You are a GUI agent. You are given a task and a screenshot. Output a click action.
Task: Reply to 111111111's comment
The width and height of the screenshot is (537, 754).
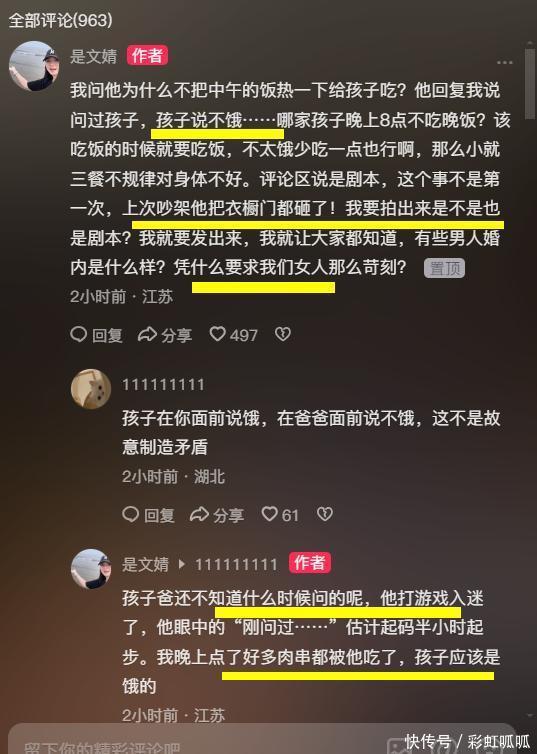click(148, 515)
